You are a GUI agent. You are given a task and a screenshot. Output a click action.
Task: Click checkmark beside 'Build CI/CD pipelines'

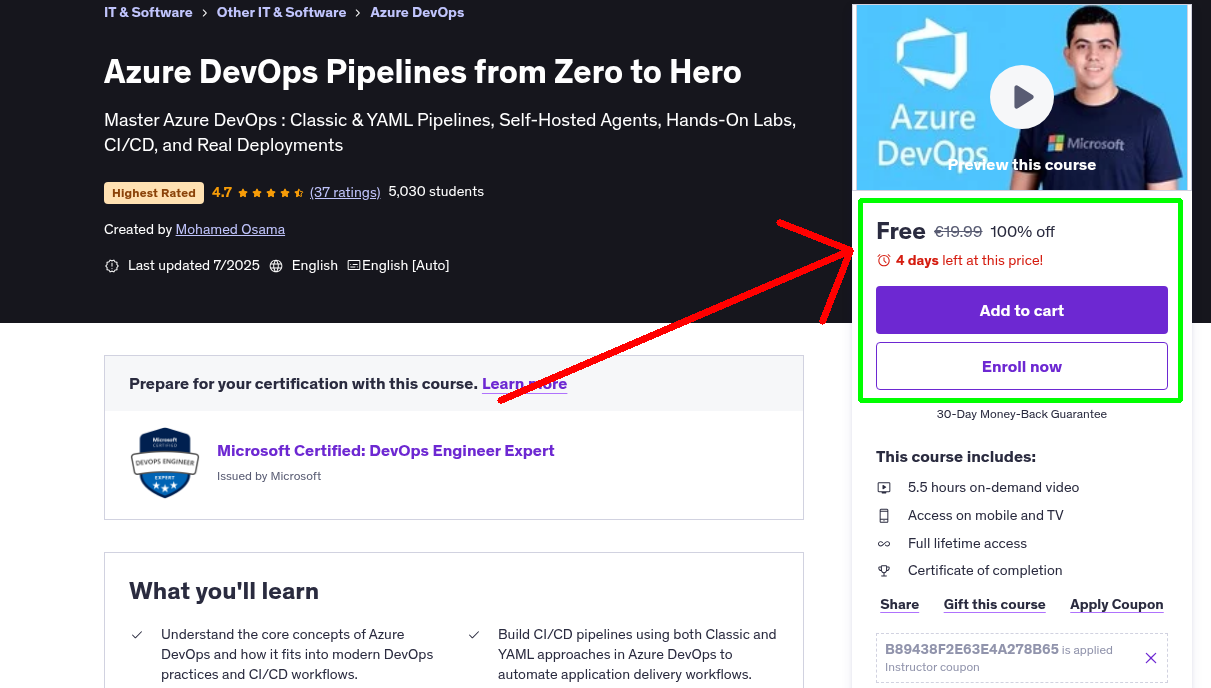[x=474, y=635]
